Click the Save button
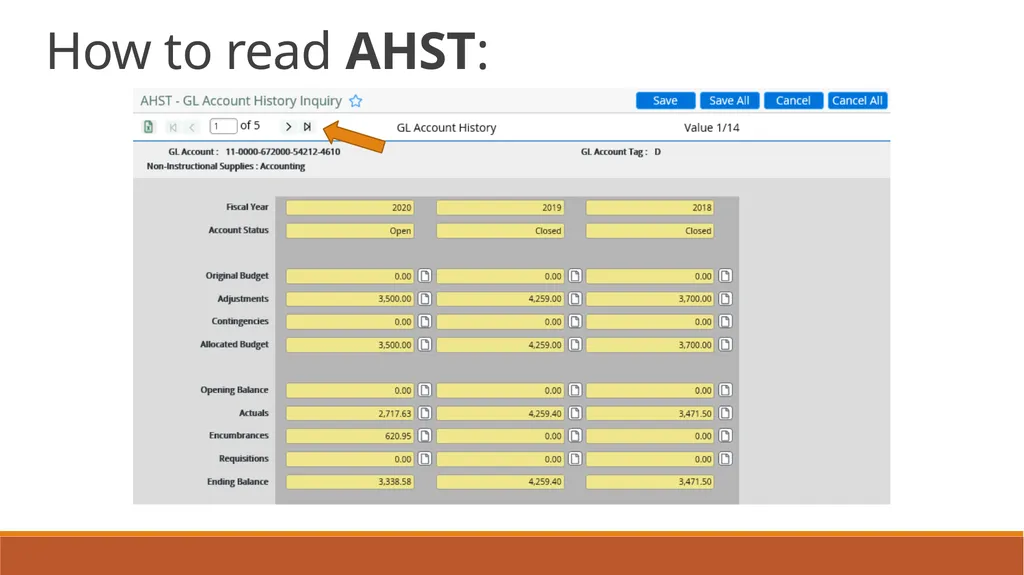 [x=665, y=101]
